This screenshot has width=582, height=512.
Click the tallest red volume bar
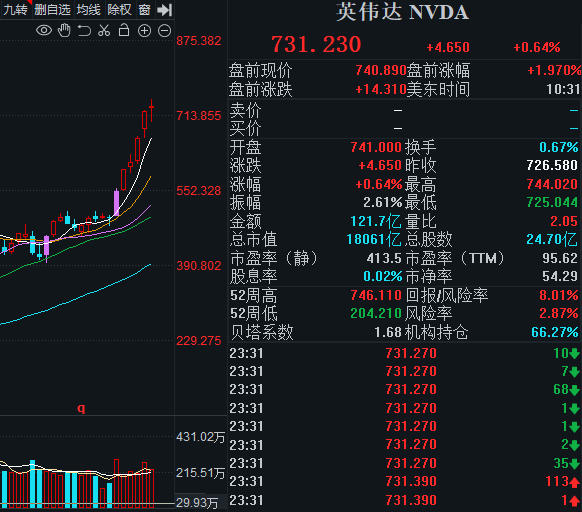coord(117,483)
